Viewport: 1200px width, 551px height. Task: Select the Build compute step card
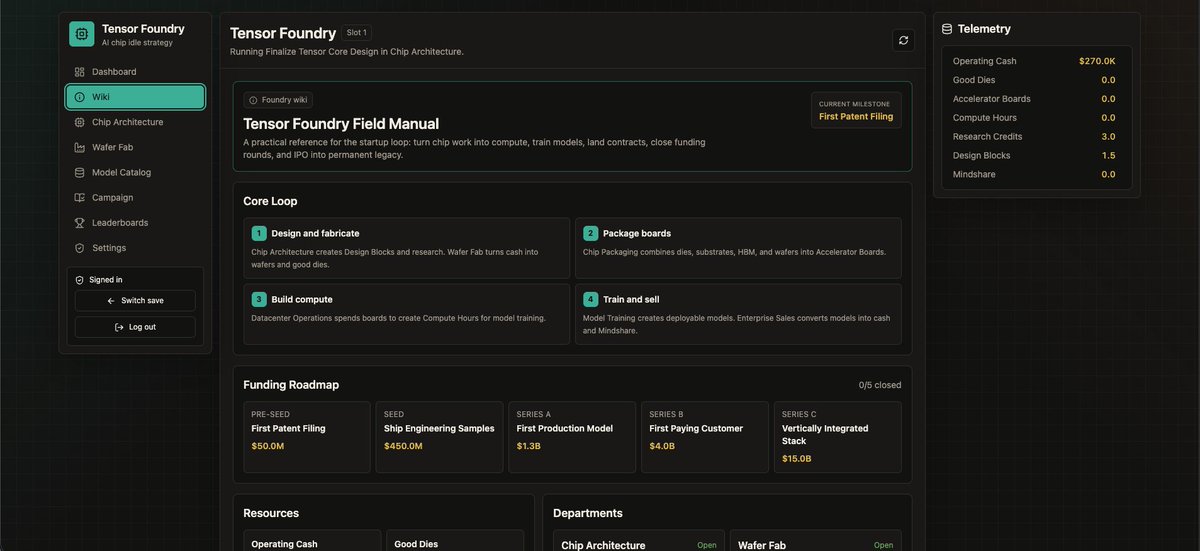pyautogui.click(x=406, y=314)
